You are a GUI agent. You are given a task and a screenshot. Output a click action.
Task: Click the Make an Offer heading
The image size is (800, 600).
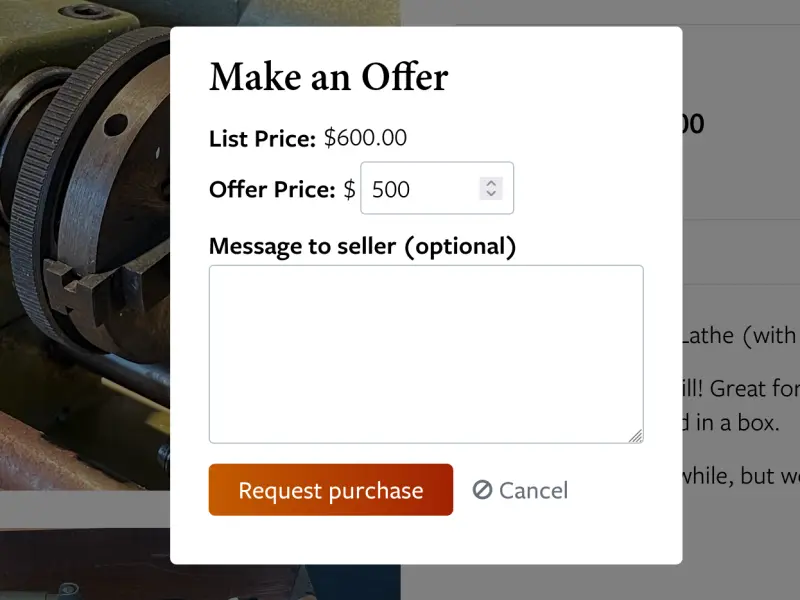329,77
